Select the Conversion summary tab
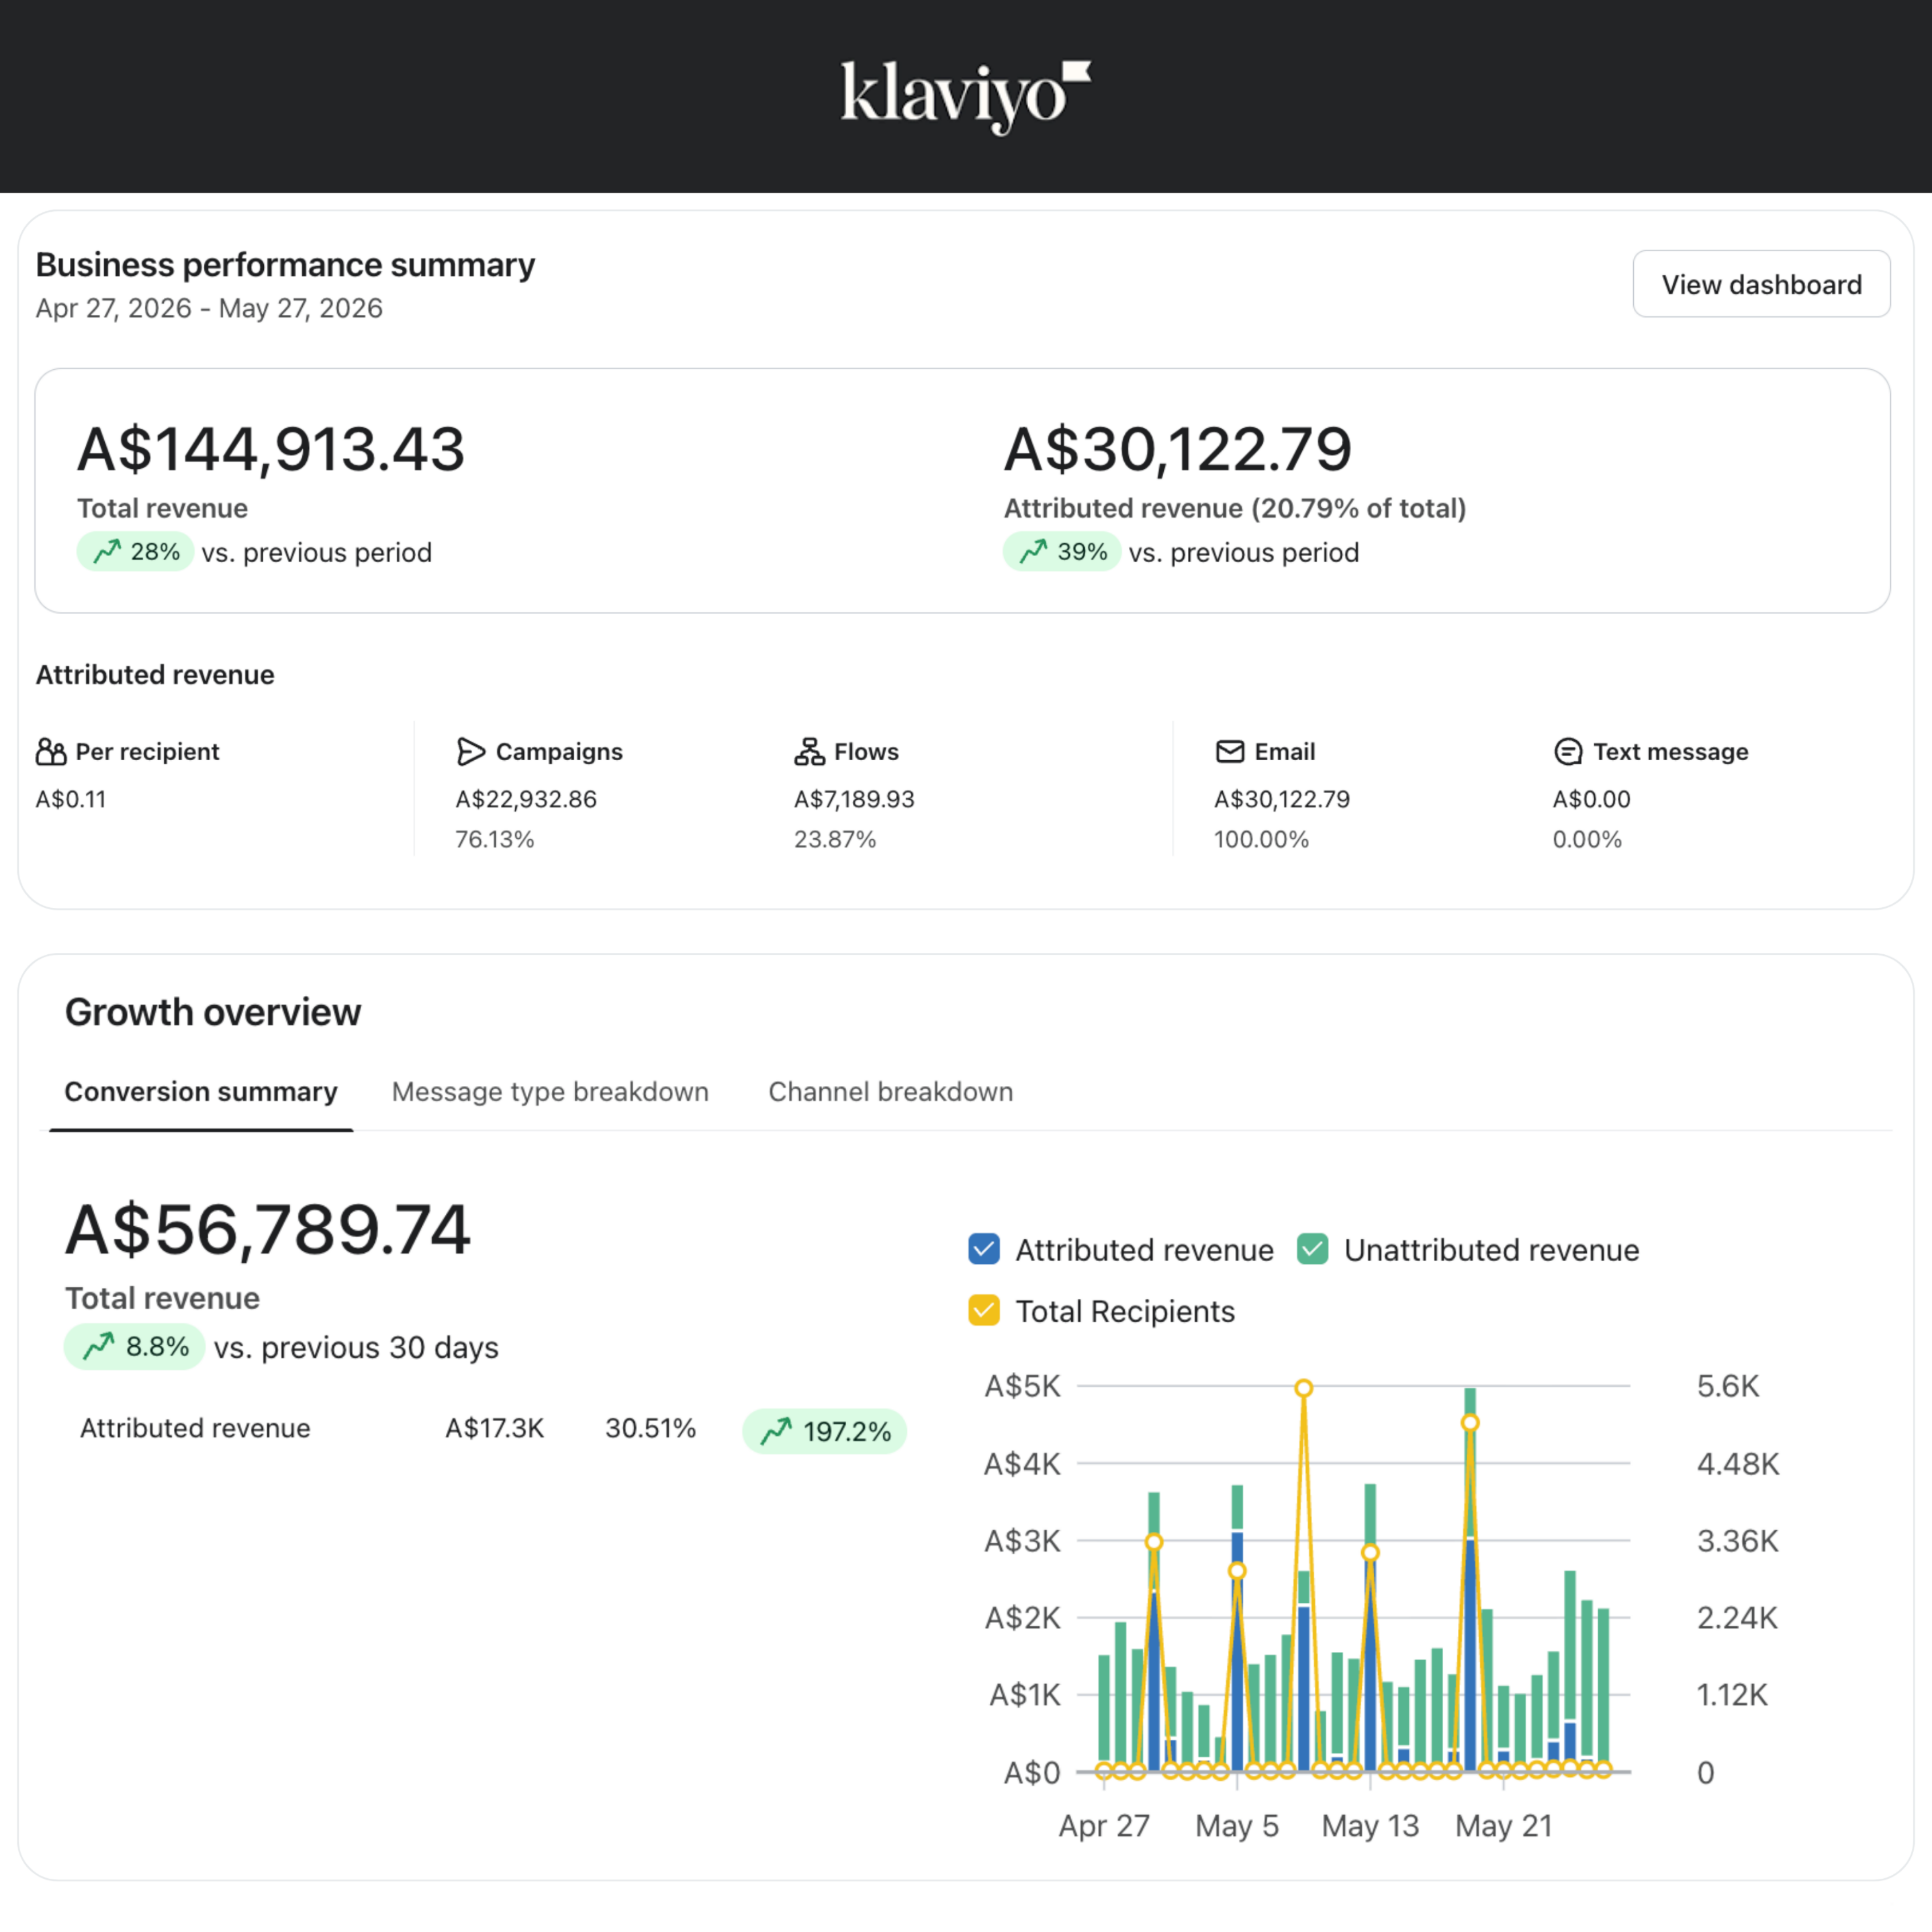 (201, 1092)
